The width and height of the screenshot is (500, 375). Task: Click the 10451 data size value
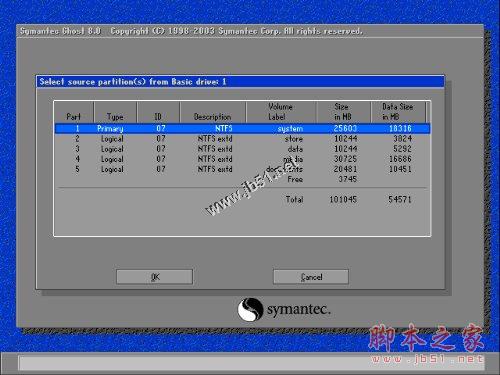click(x=400, y=169)
